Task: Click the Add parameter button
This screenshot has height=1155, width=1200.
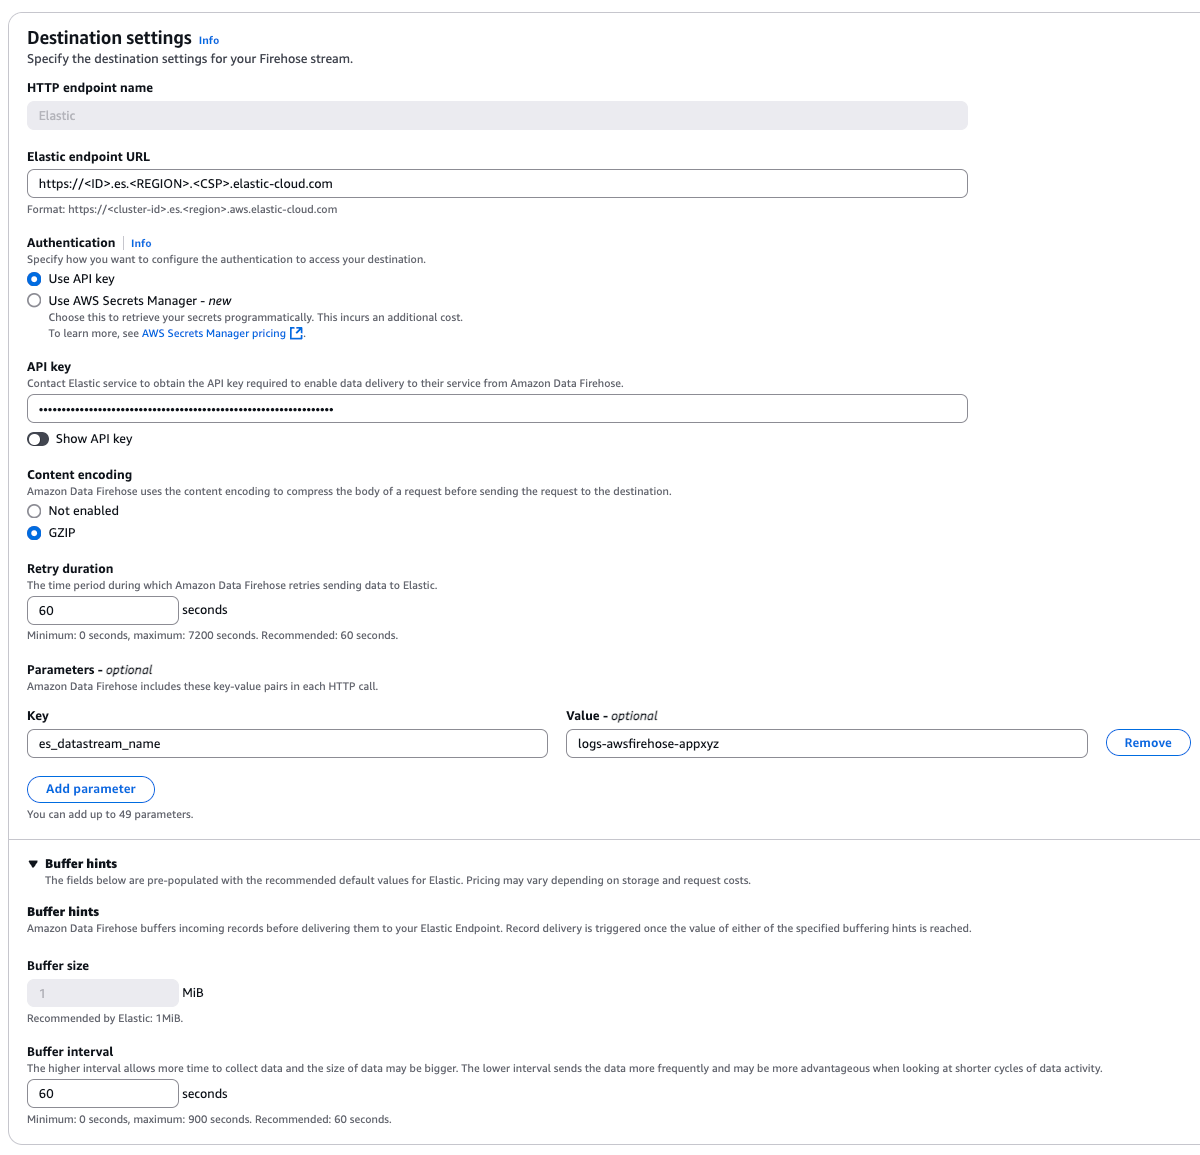Action: click(x=90, y=789)
